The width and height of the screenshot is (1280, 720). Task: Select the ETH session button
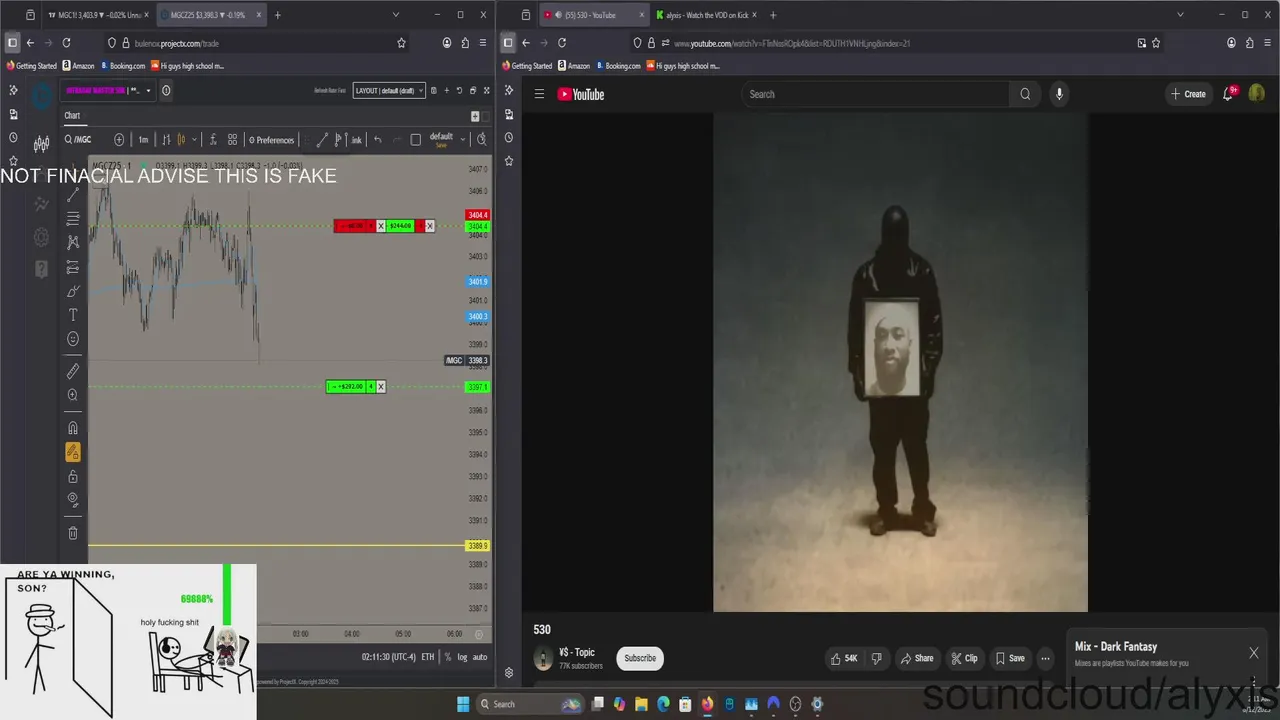428,657
